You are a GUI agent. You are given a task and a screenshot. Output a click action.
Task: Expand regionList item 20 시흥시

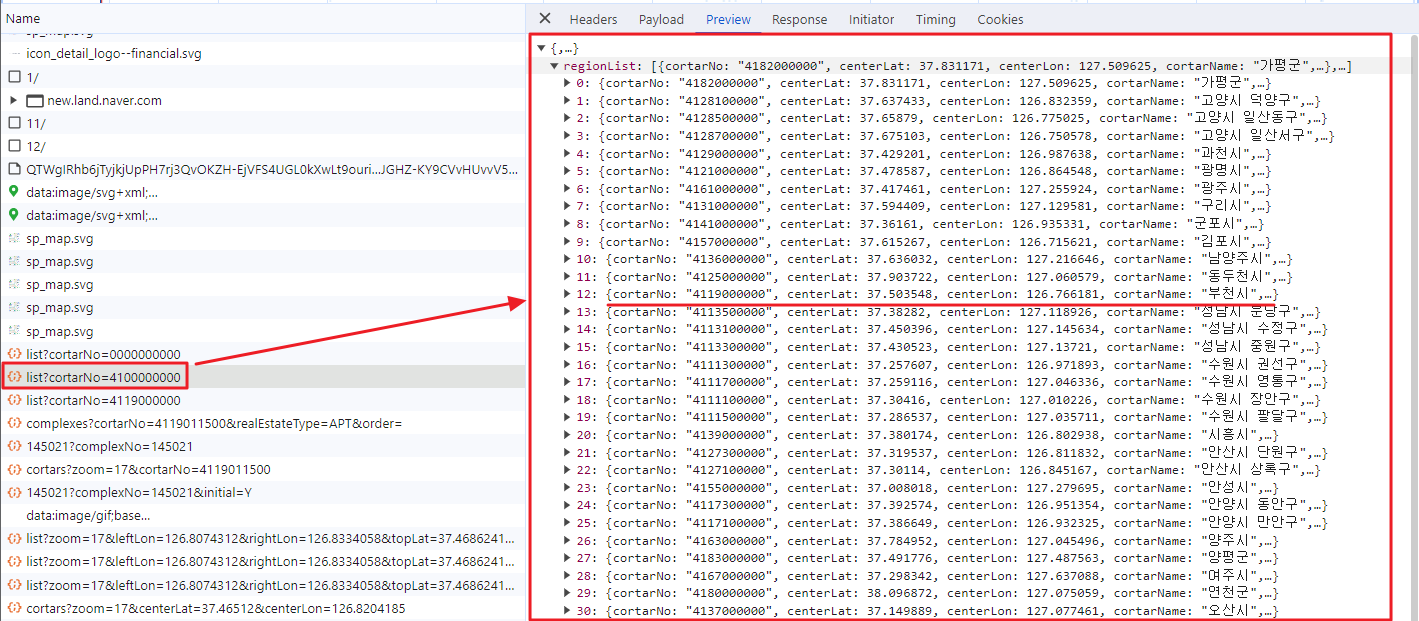click(x=568, y=435)
